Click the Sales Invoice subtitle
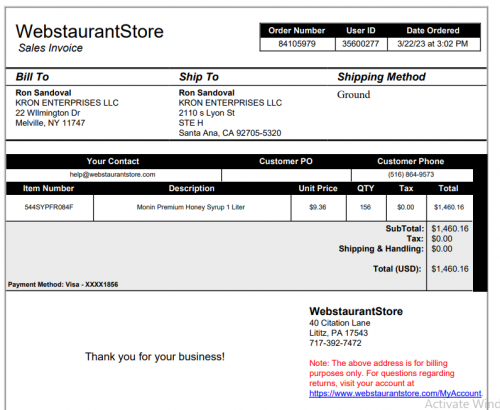This screenshot has height=410, width=500. click(50, 48)
